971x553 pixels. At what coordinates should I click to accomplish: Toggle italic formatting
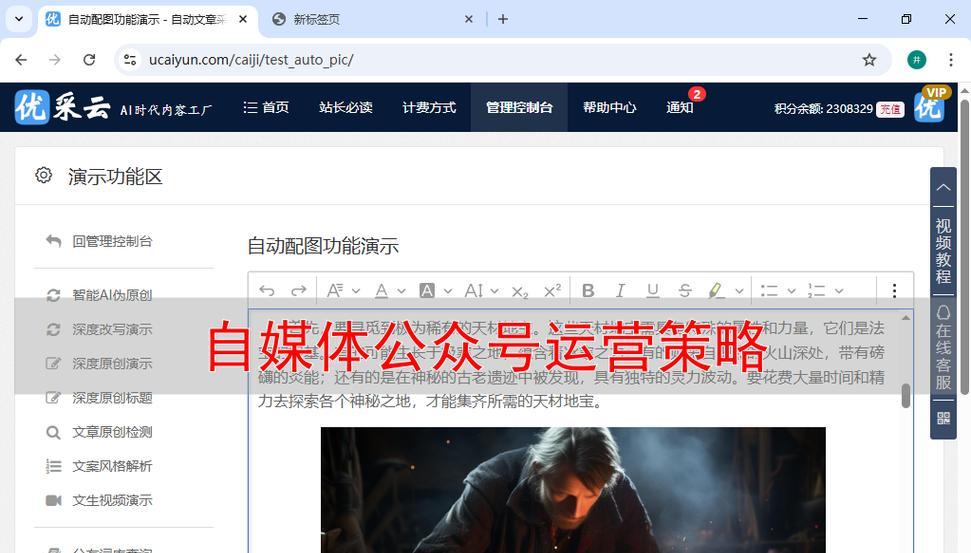click(620, 290)
